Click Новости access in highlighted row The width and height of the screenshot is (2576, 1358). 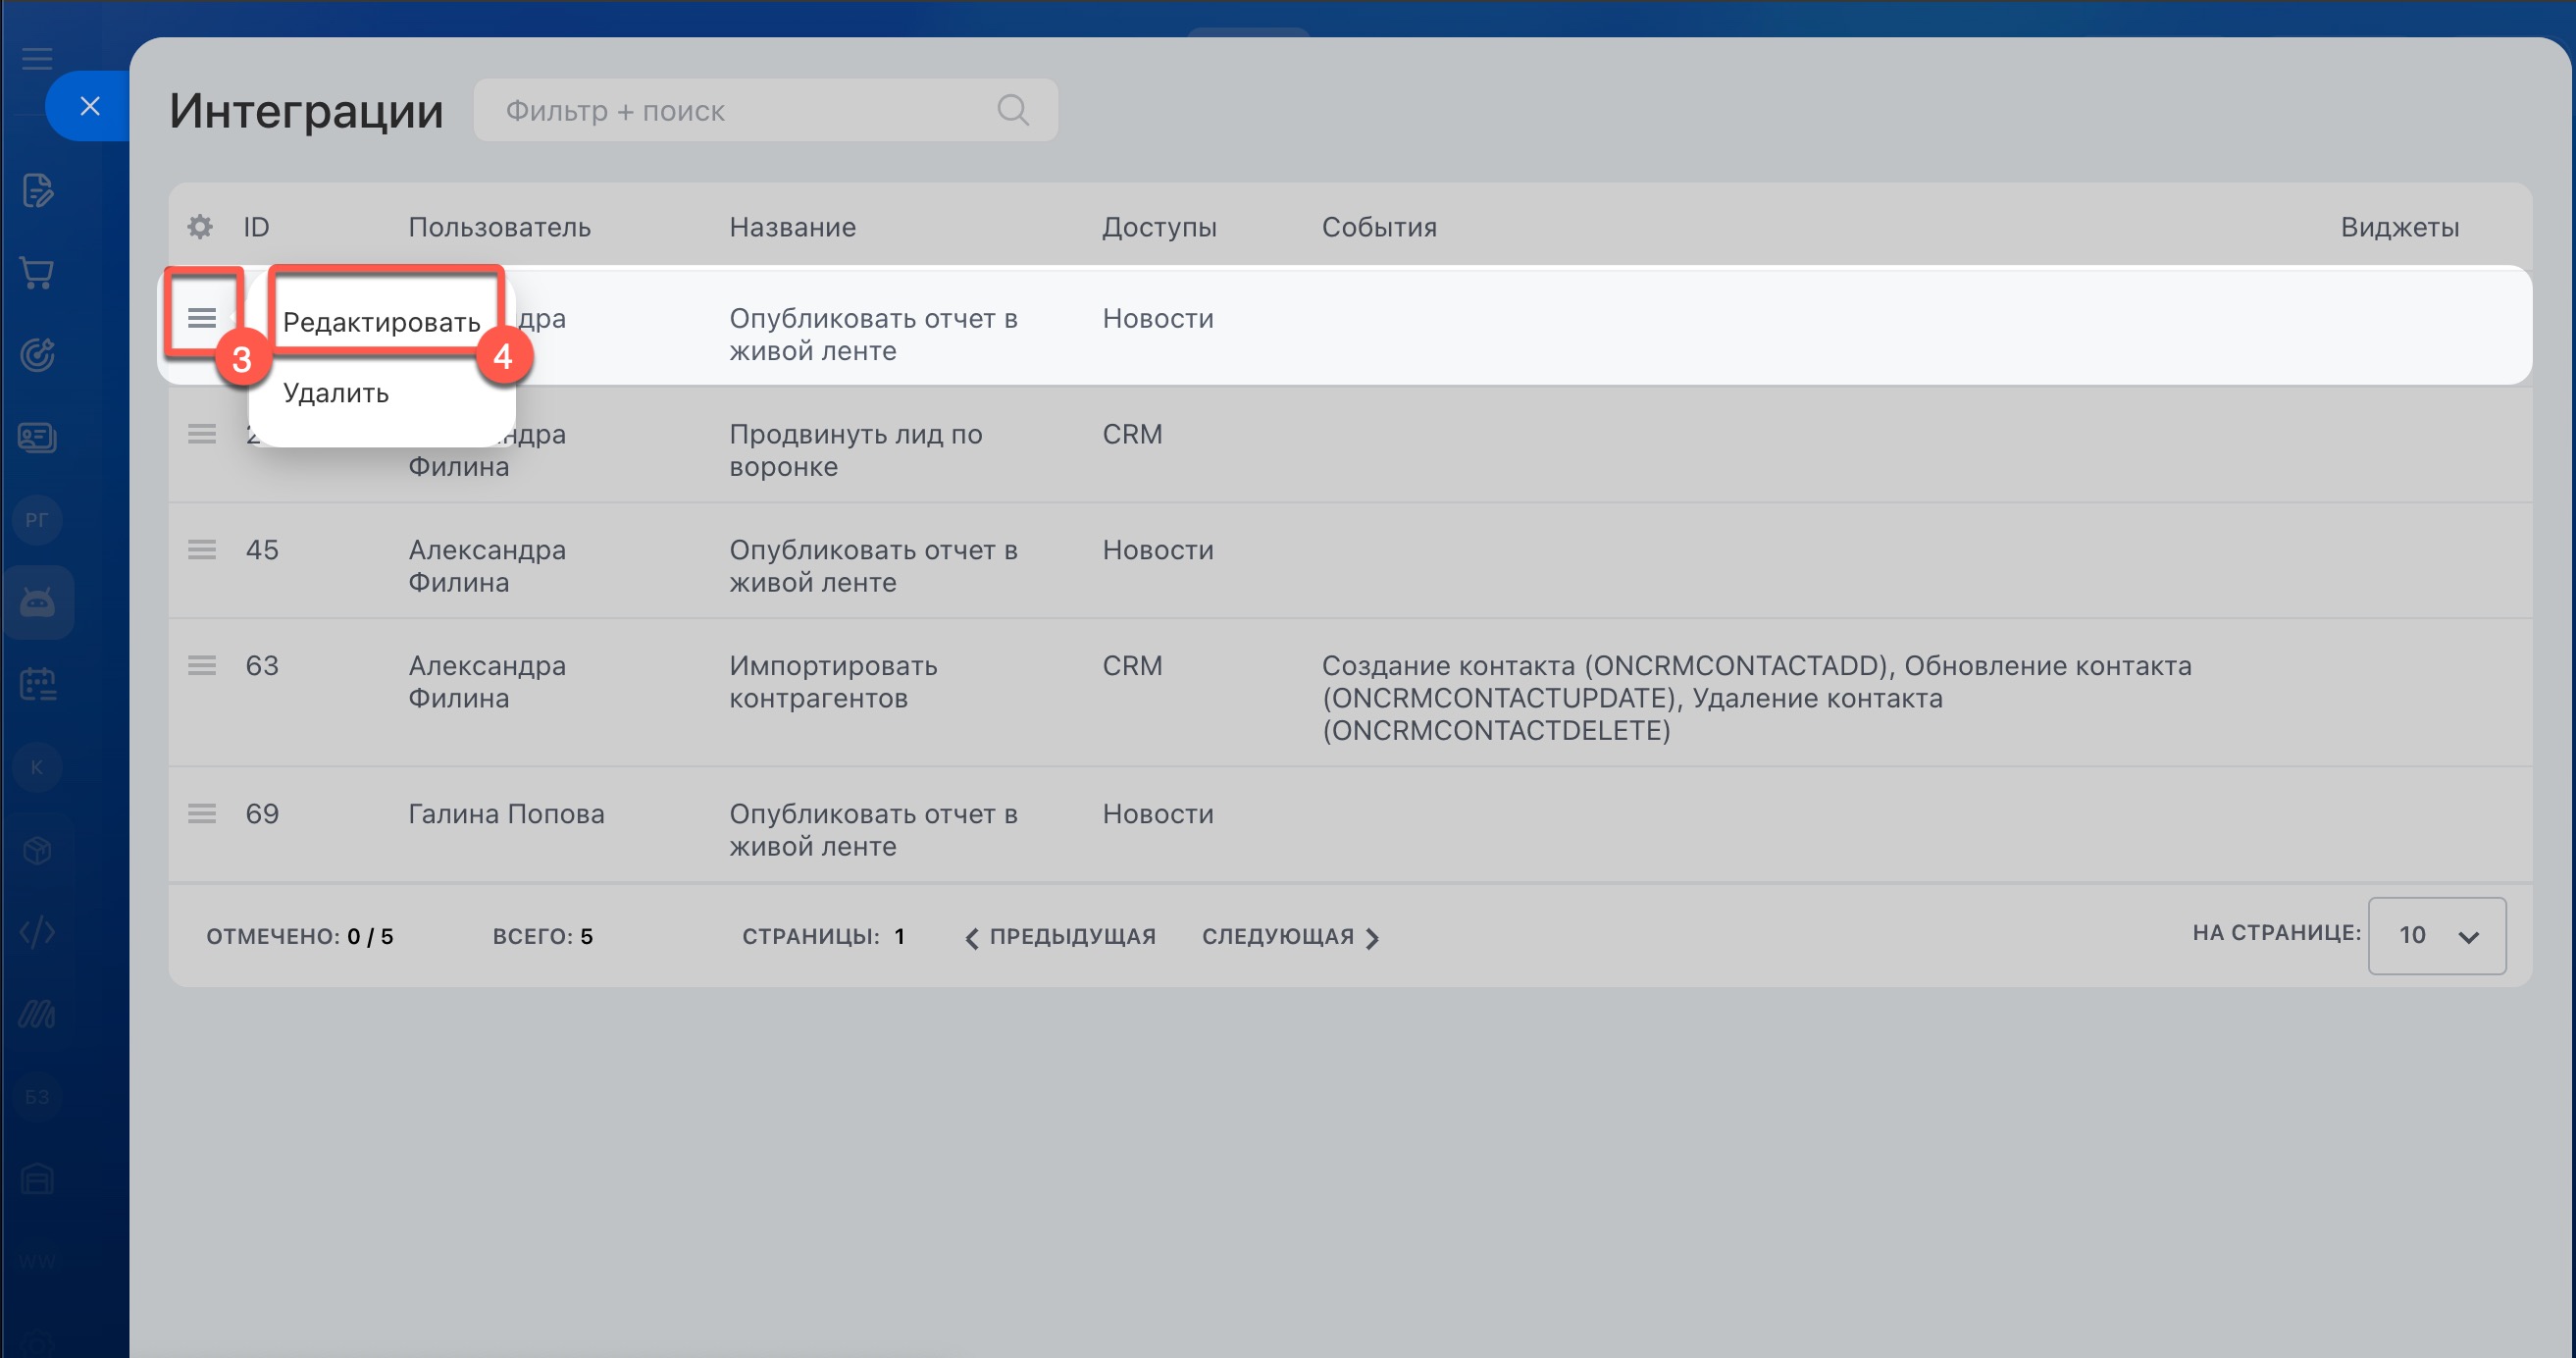coord(1158,318)
